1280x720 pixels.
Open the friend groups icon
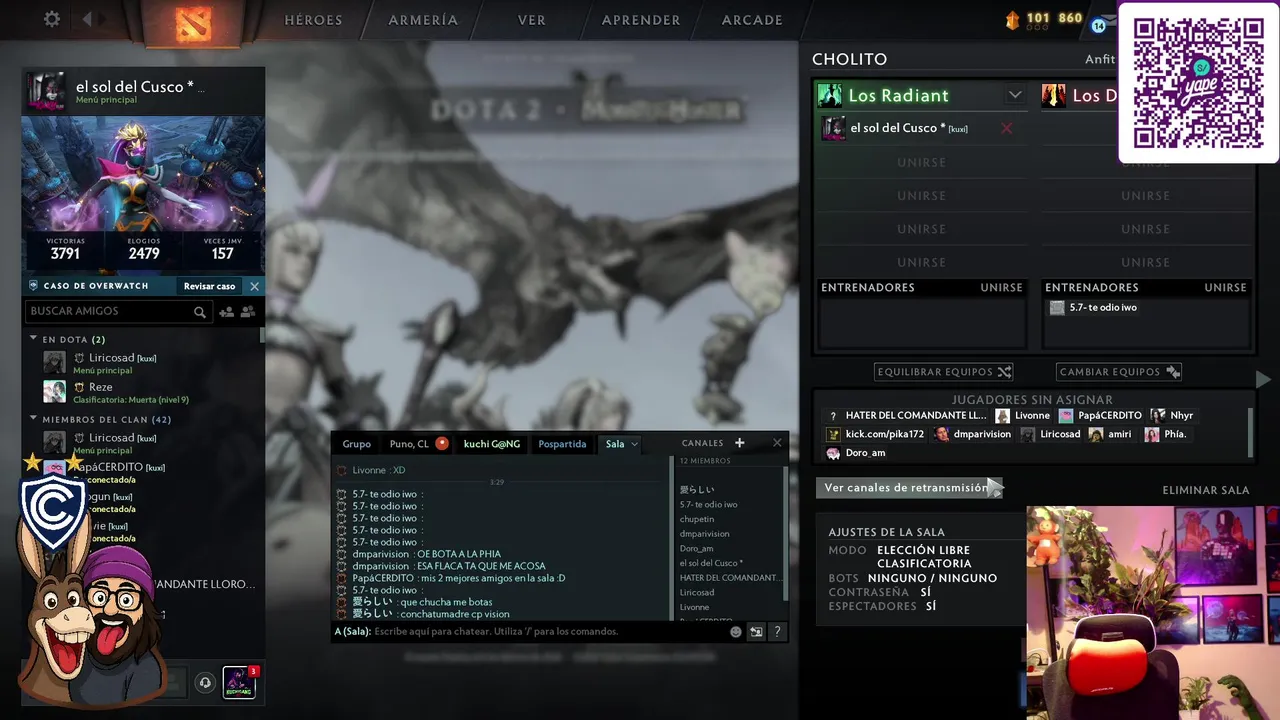pos(248,312)
